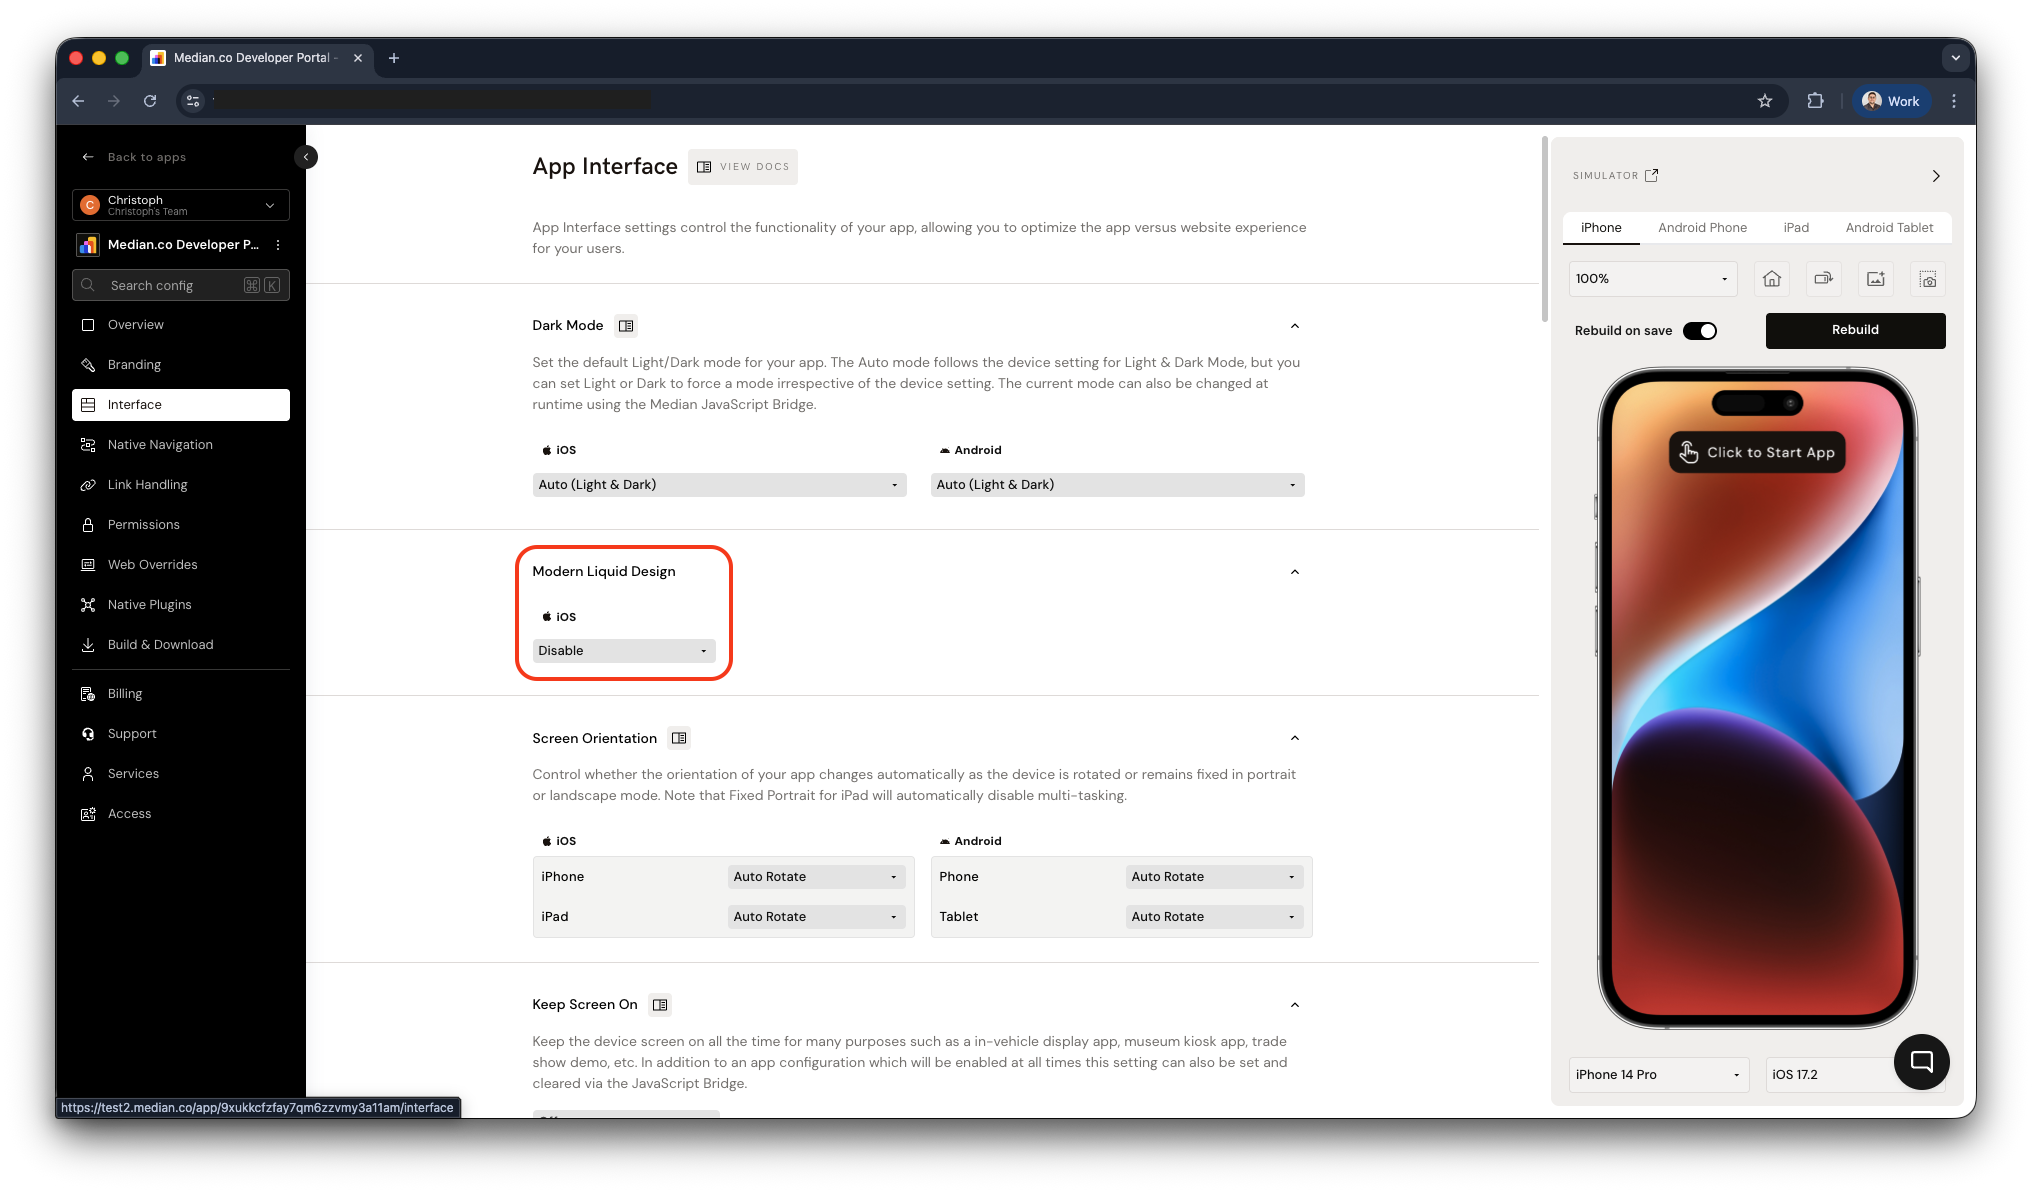Open the live chat bubble icon
Screen dimensions: 2032x1192
[1921, 1061]
